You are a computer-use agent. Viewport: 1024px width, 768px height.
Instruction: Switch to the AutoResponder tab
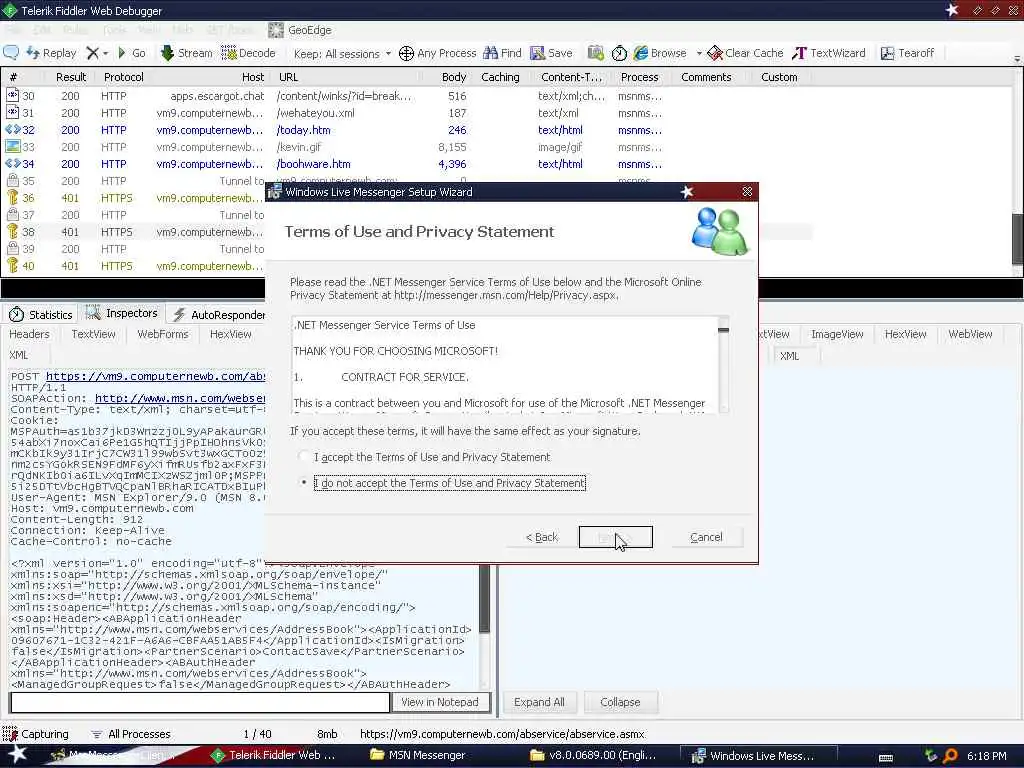(219, 315)
